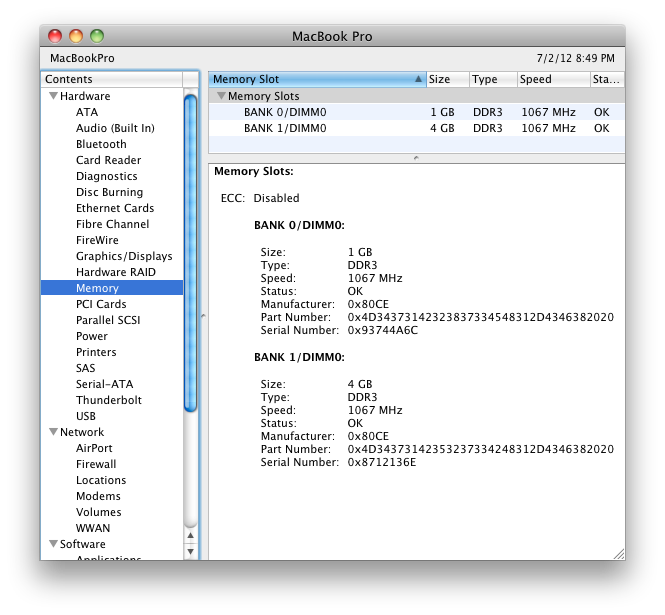The height and width of the screenshot is (615, 665).
Task: Select Printers in sidebar
Action: [96, 352]
